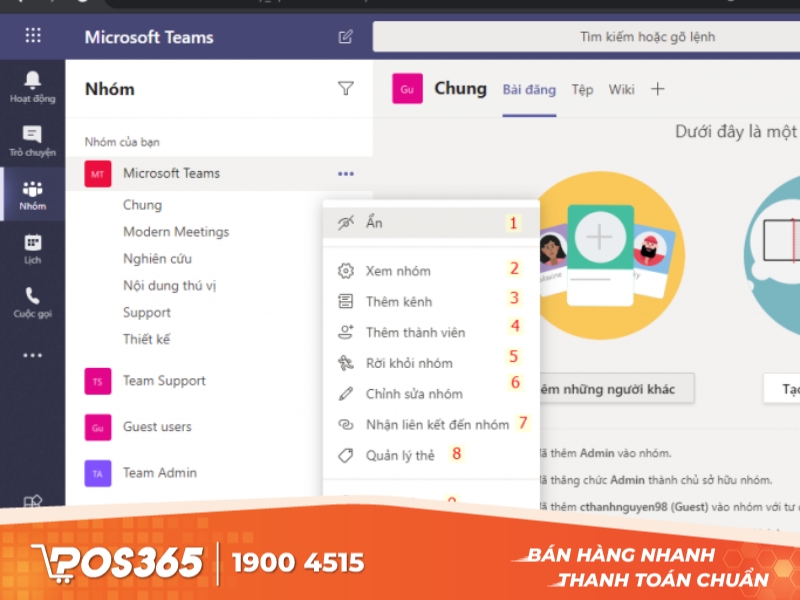
Task: Open the Chung channel
Action: [143, 204]
